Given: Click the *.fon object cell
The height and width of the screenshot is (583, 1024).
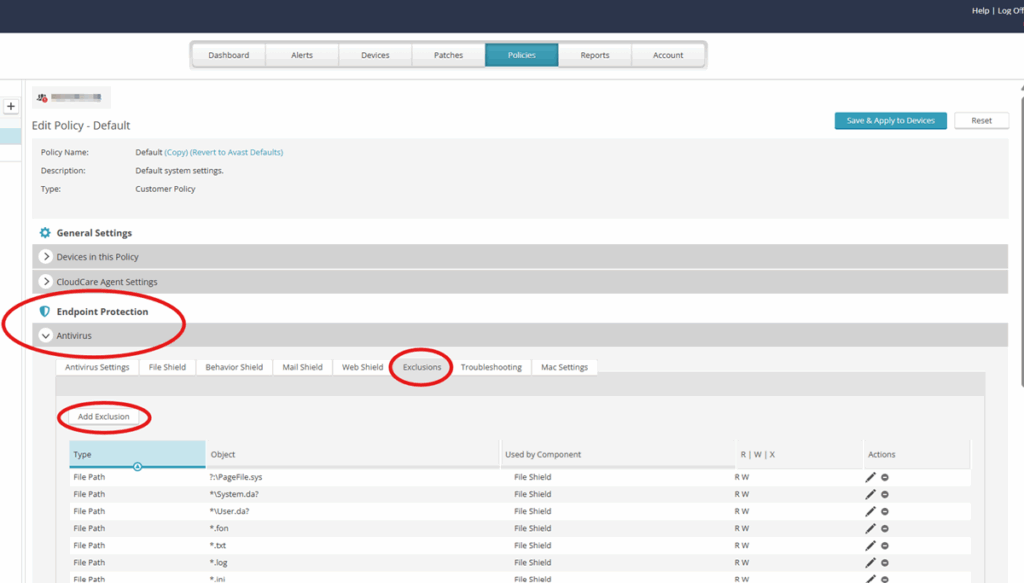Looking at the screenshot, I should coord(219,528).
